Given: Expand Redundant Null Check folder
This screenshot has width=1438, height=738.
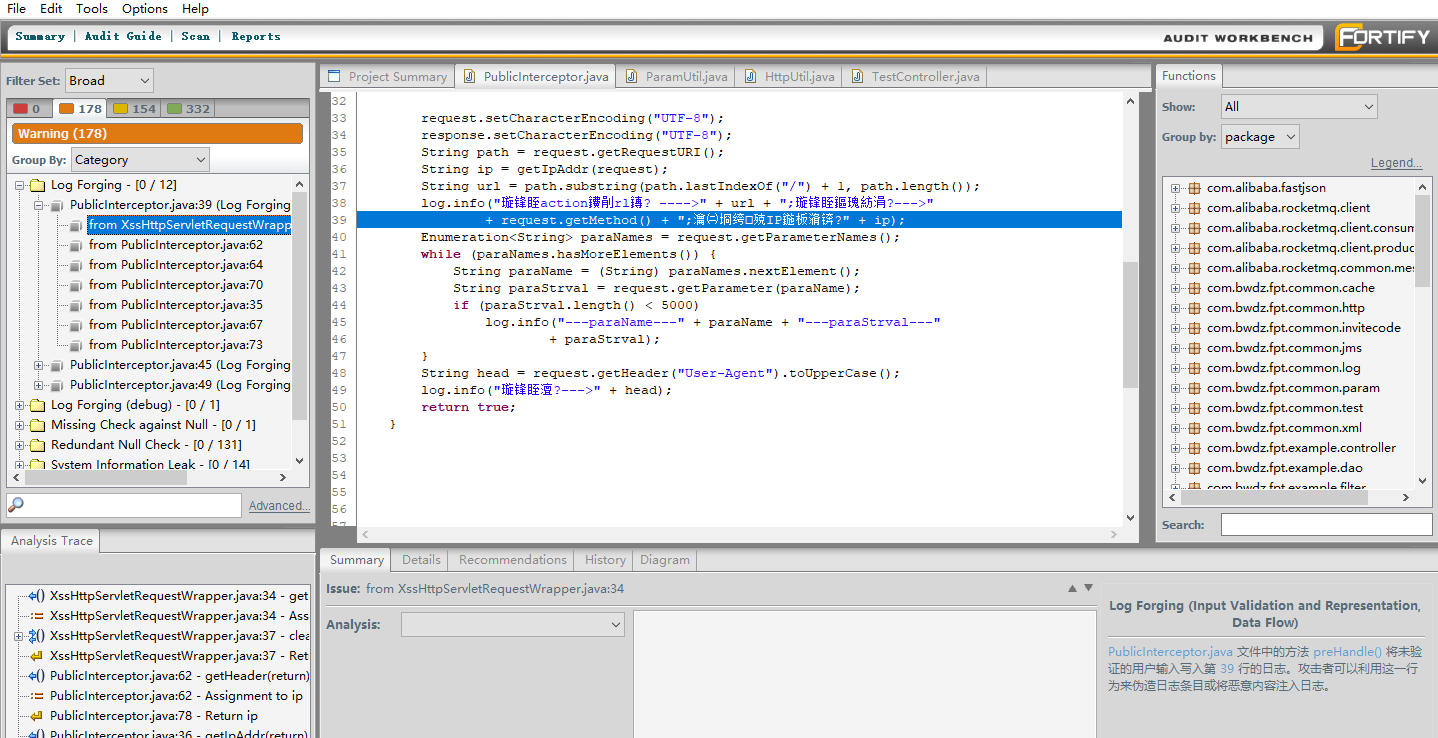Looking at the screenshot, I should 21,445.
